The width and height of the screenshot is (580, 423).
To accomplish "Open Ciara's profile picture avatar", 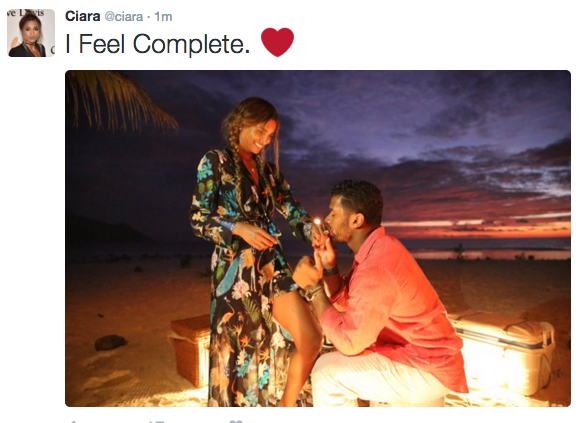I will coord(31,33).
